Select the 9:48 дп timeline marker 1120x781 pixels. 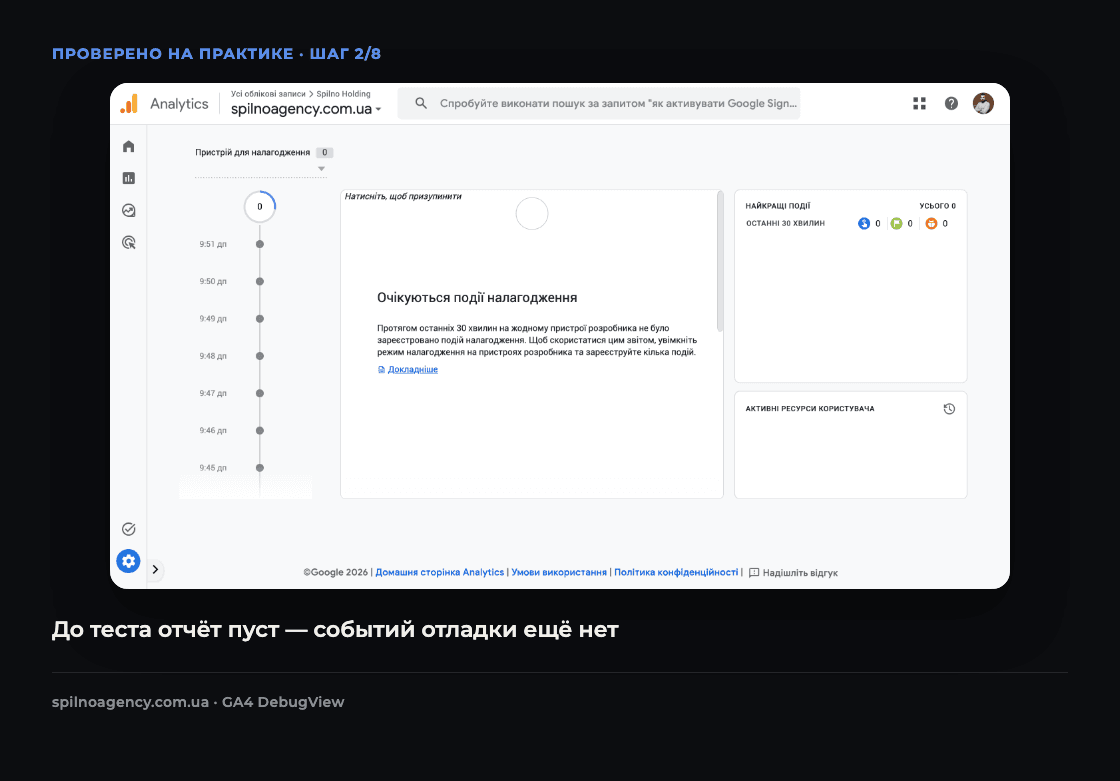pos(260,356)
